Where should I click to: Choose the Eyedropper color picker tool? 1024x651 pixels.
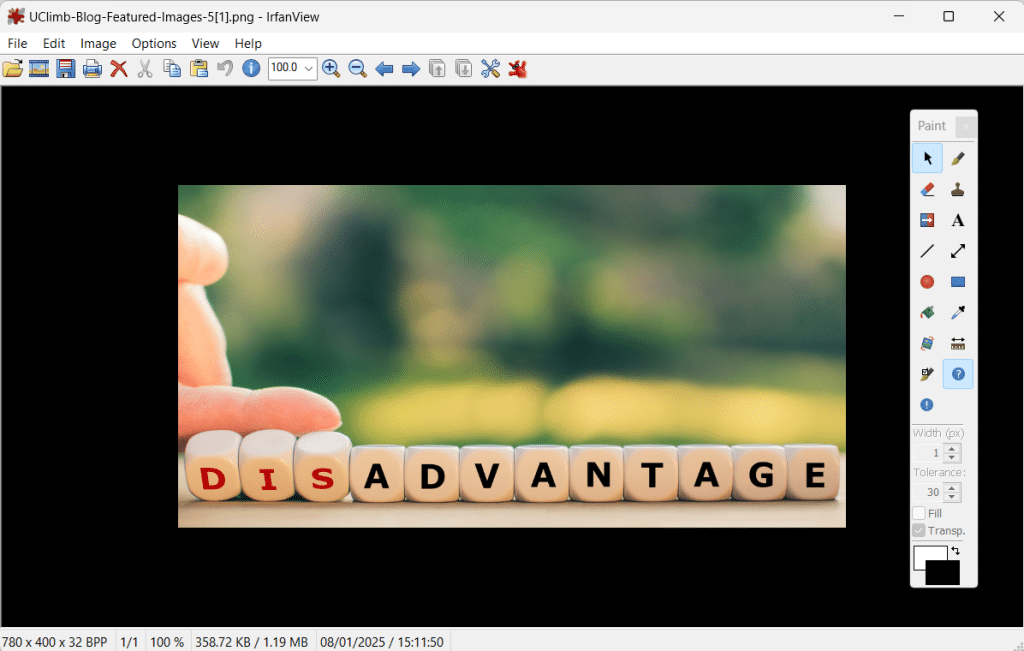coord(957,312)
